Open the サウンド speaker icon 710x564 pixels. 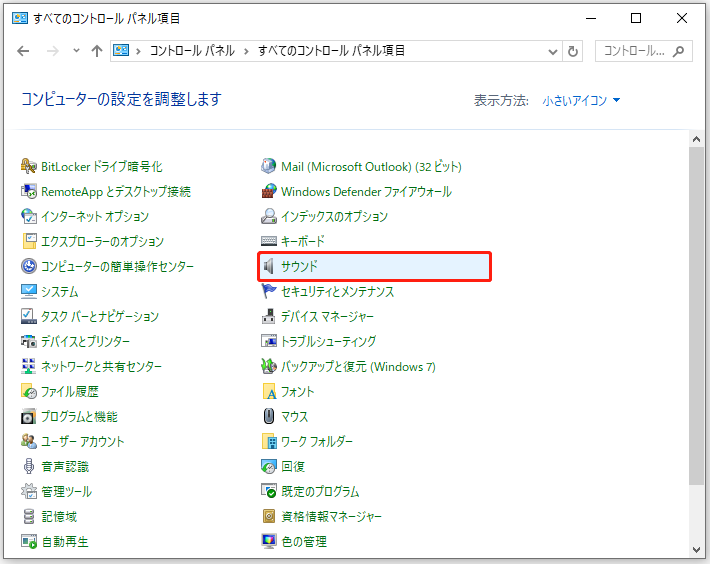(269, 266)
